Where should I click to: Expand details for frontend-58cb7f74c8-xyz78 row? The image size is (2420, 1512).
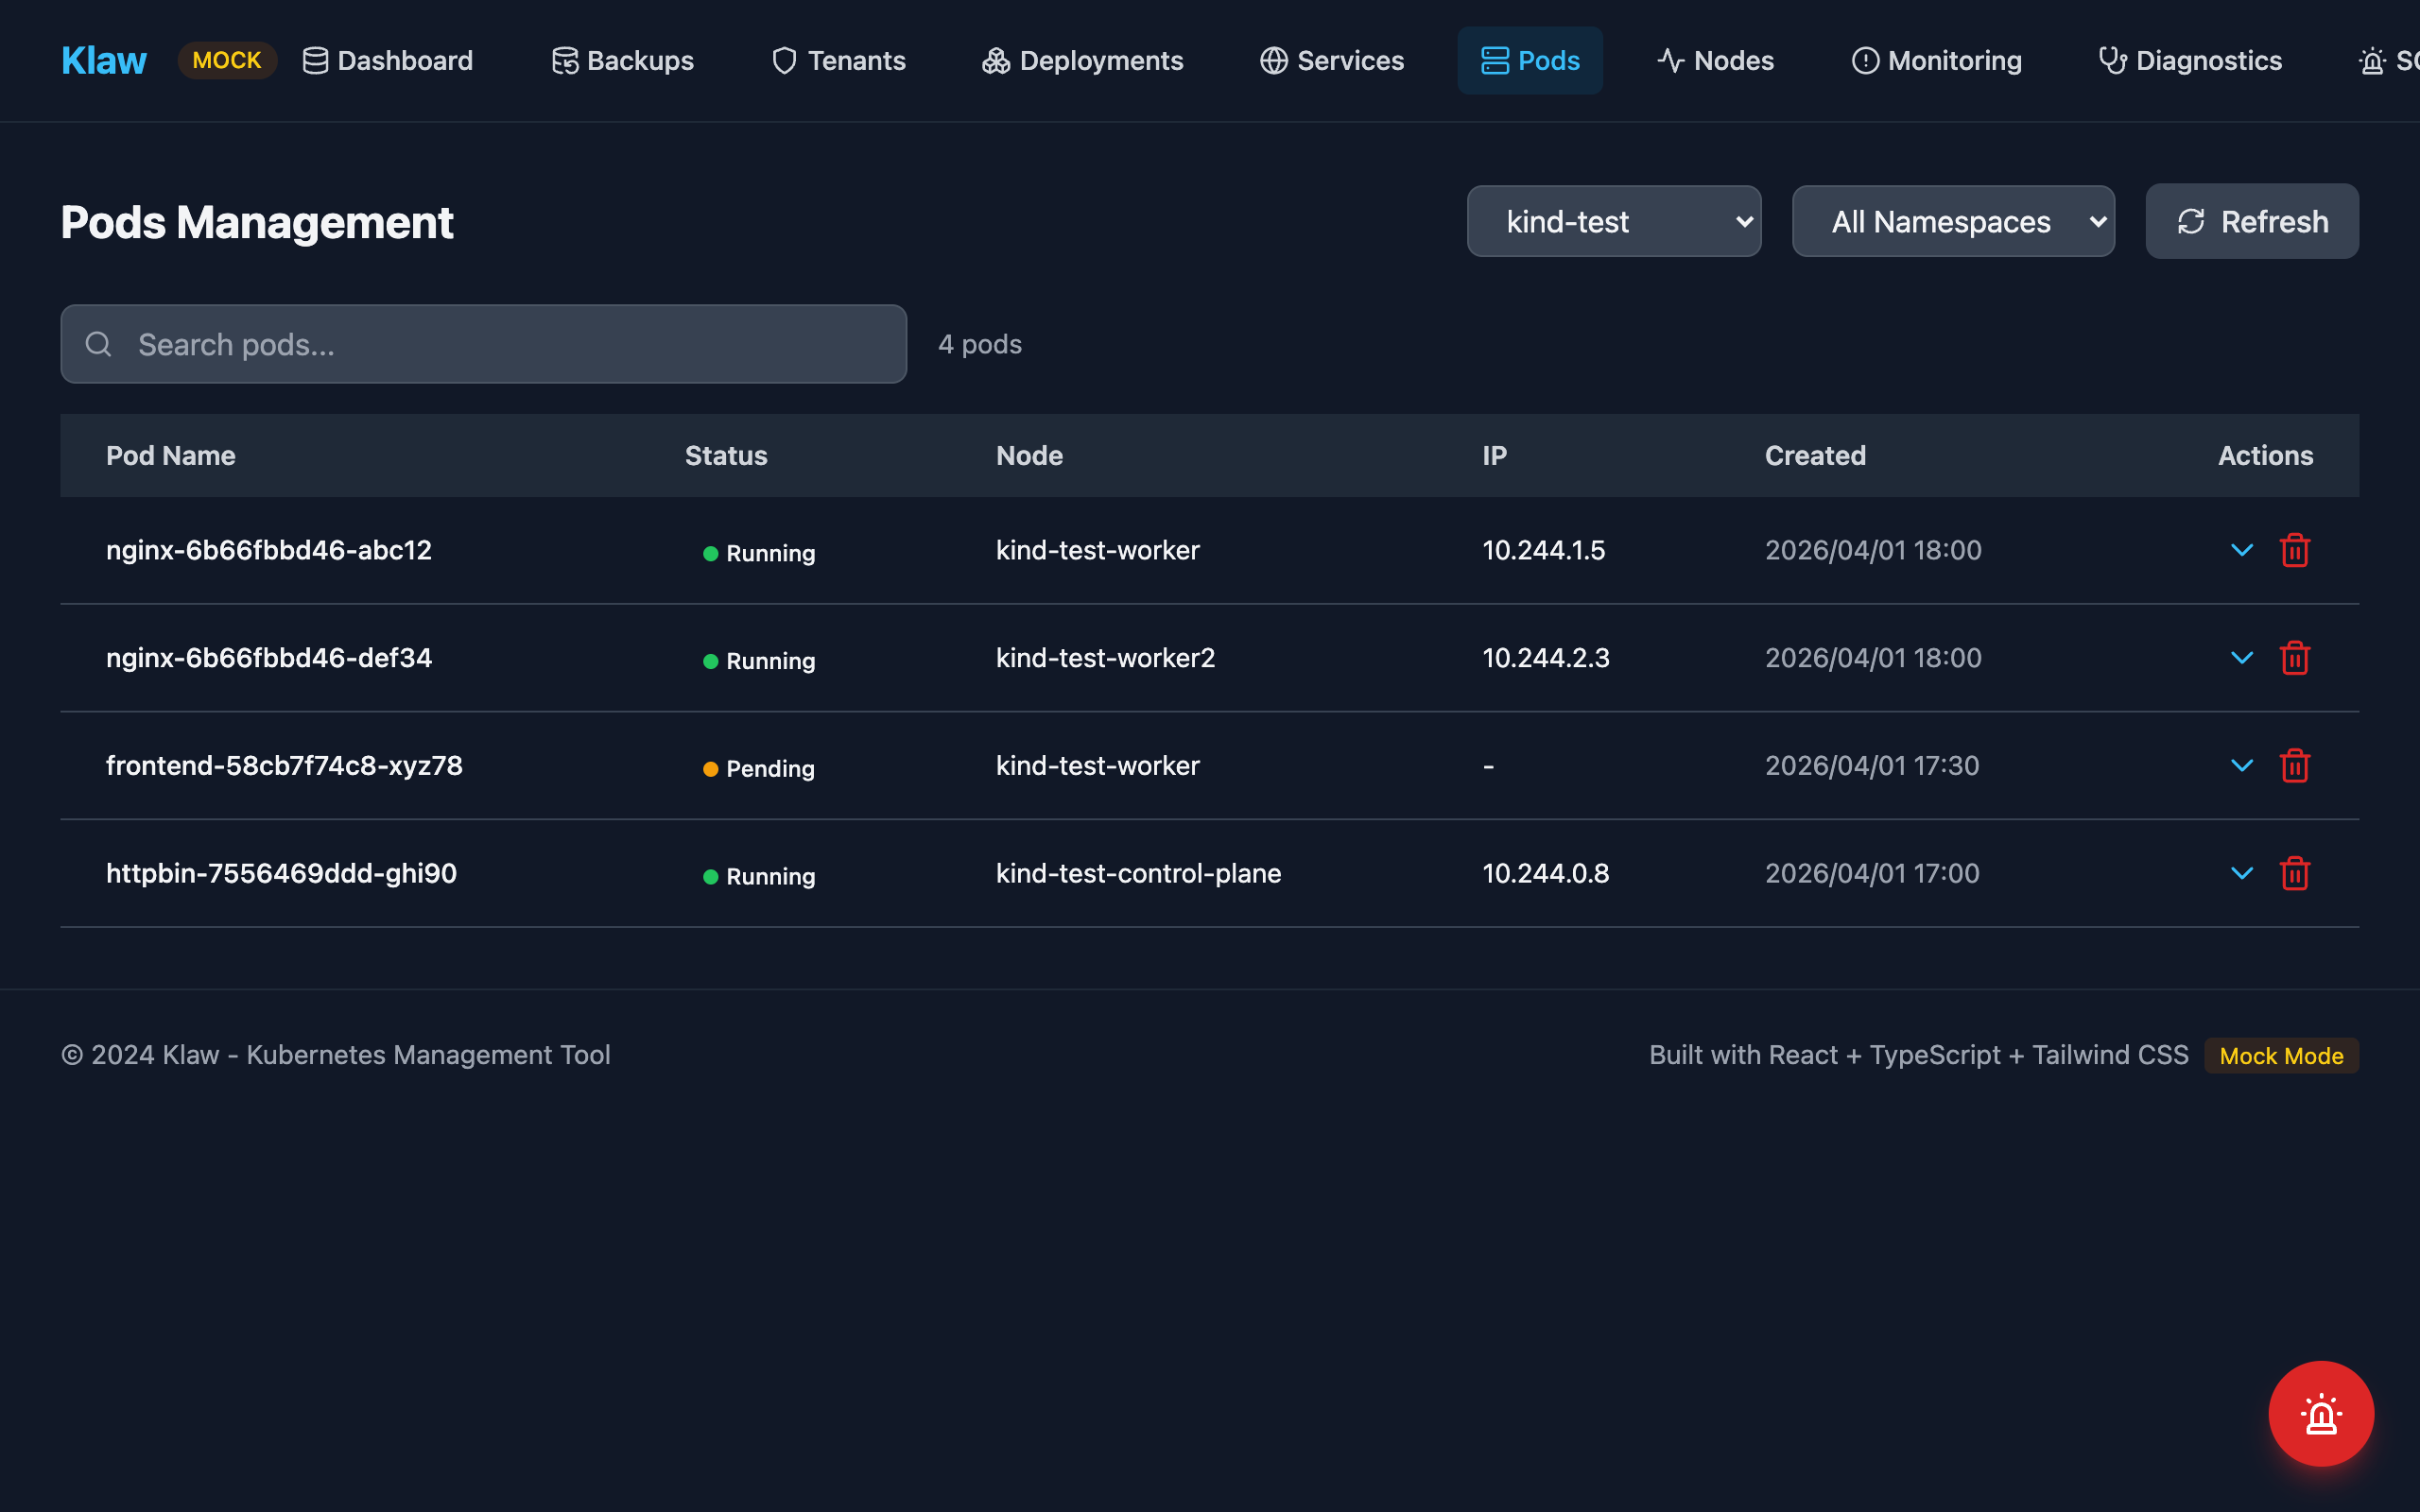(x=2242, y=766)
